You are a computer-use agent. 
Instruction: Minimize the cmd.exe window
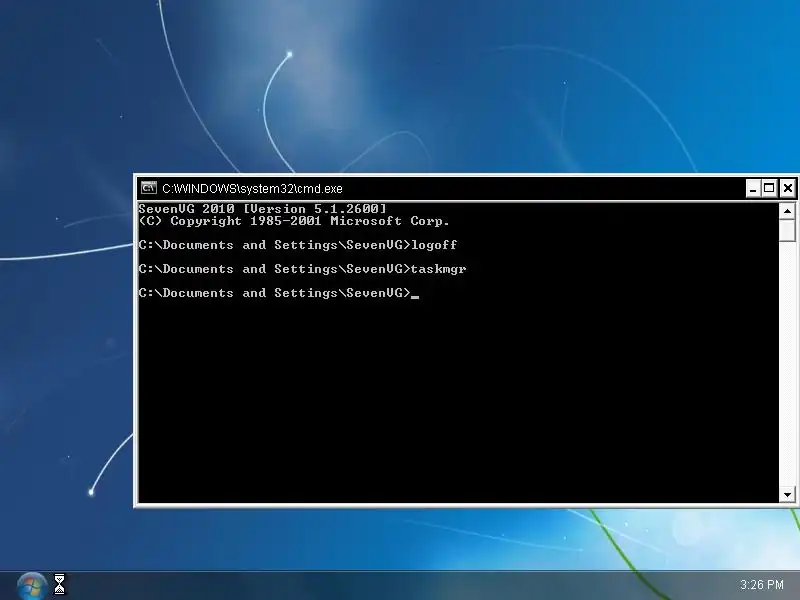(753, 189)
